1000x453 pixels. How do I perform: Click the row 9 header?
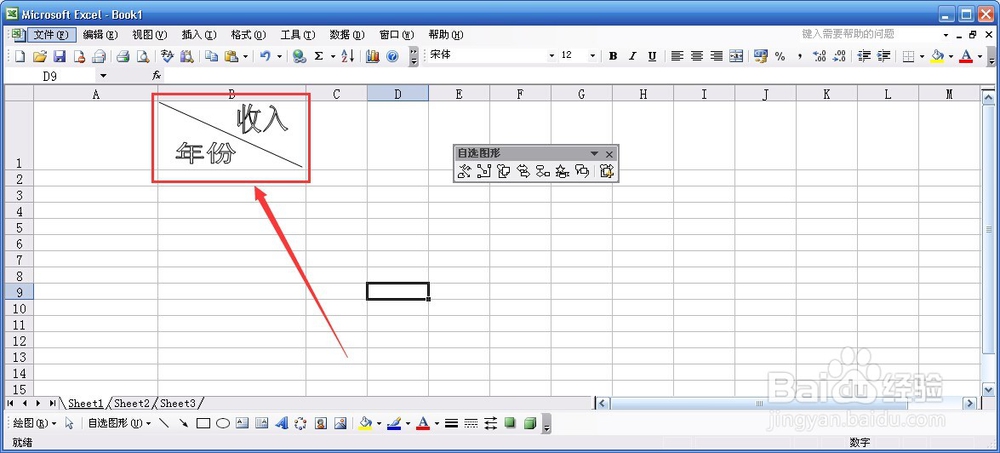[x=18, y=292]
